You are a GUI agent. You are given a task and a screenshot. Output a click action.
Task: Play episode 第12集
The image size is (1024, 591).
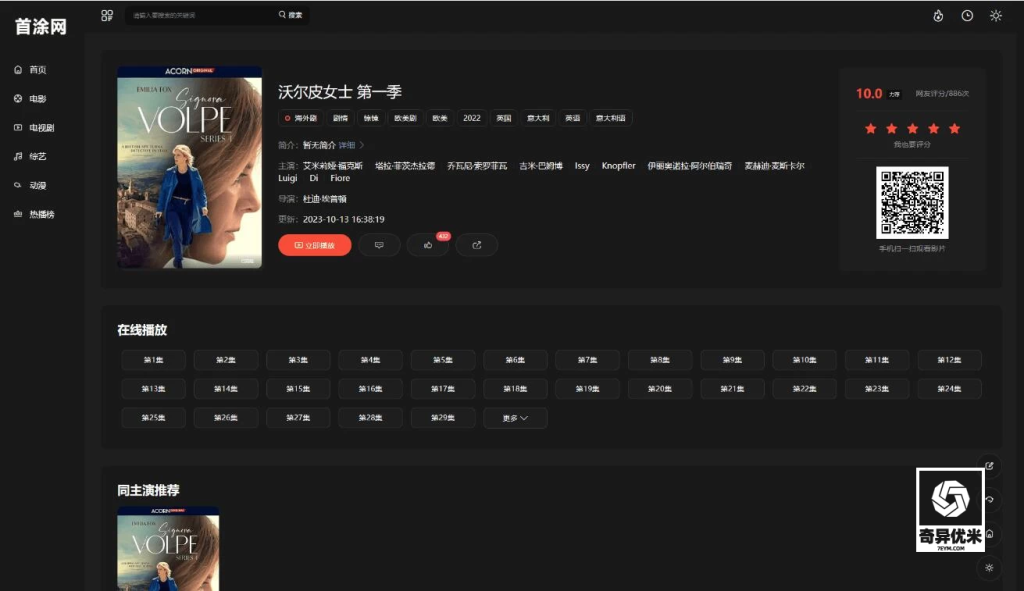(949, 360)
